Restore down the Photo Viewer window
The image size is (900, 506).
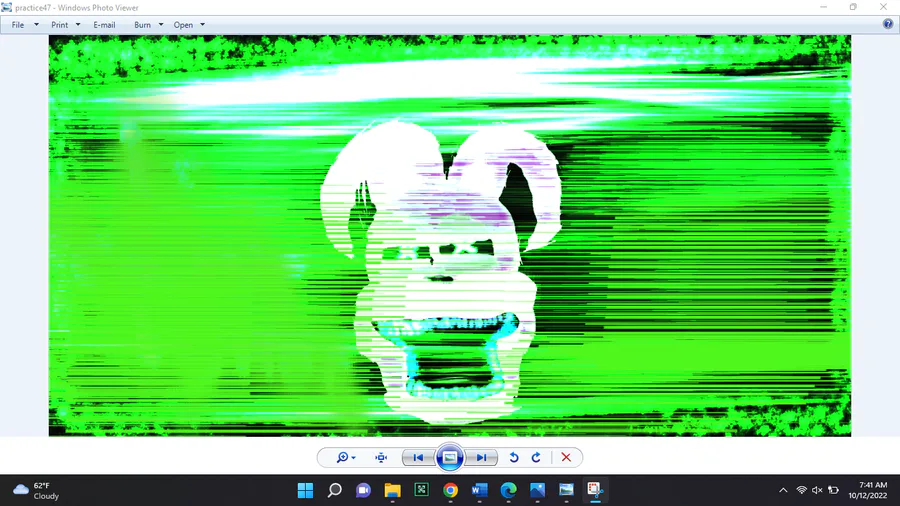tap(853, 7)
